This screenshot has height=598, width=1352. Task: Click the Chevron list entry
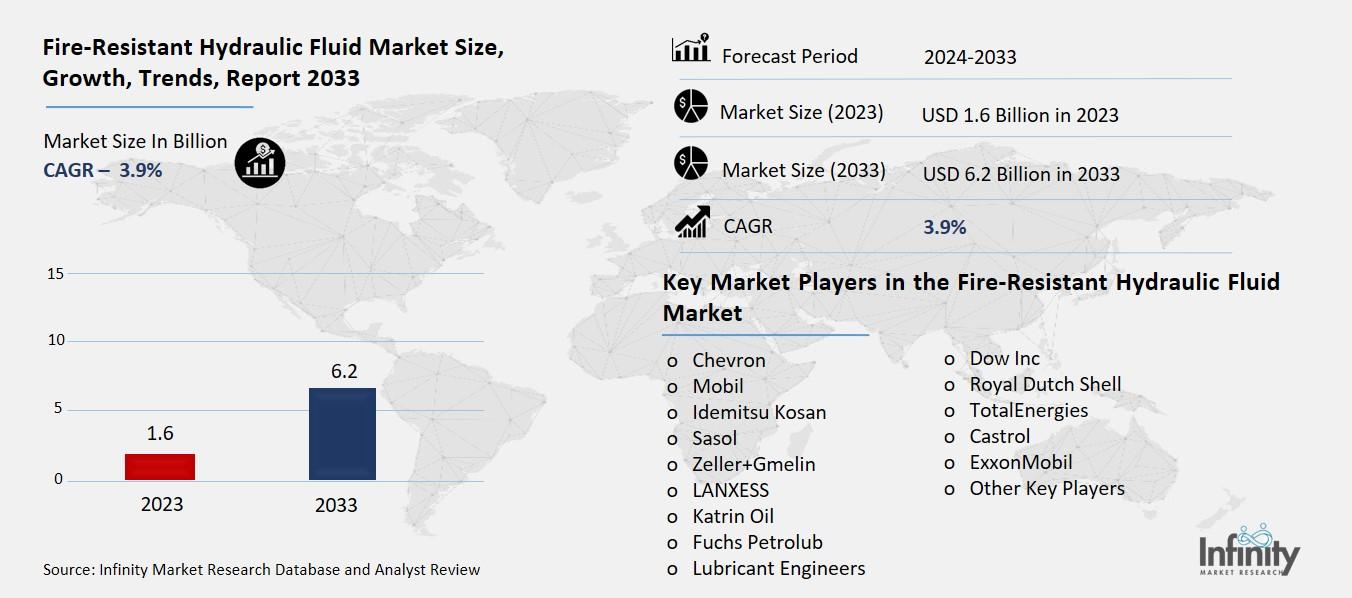[x=728, y=360]
